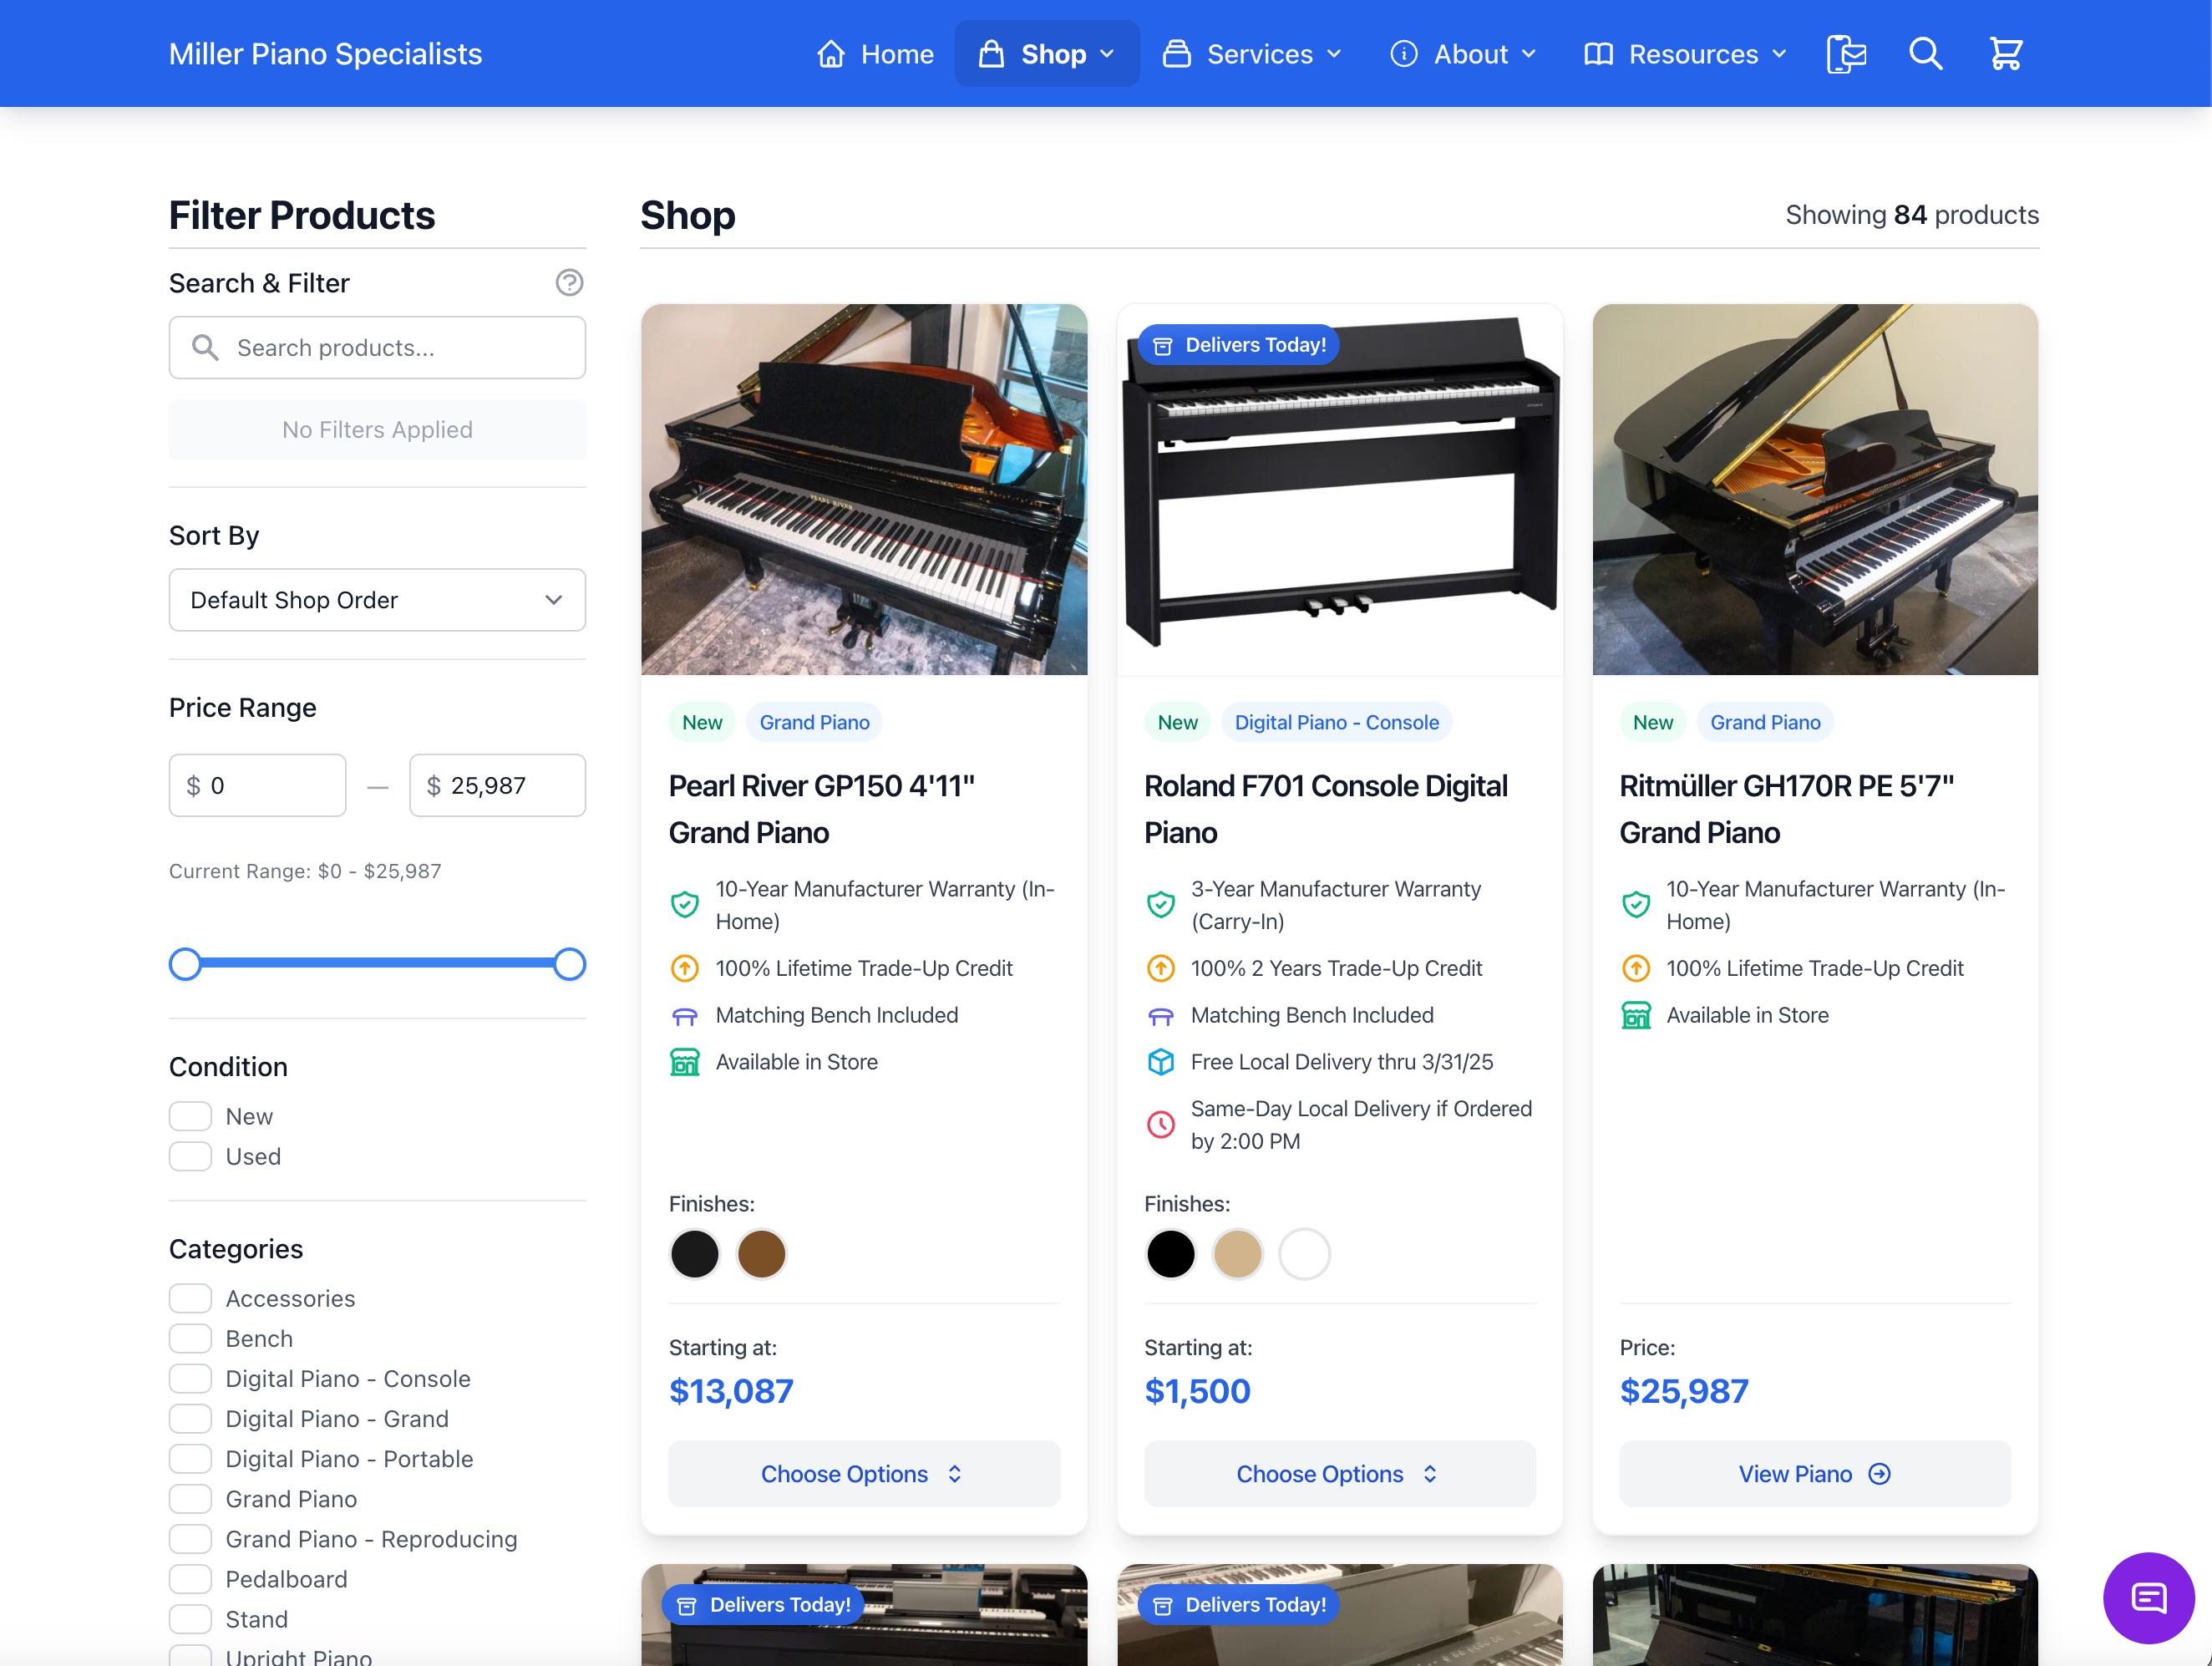The height and width of the screenshot is (1666, 2212).
Task: Click the search magnifier in header
Action: coord(1926,54)
